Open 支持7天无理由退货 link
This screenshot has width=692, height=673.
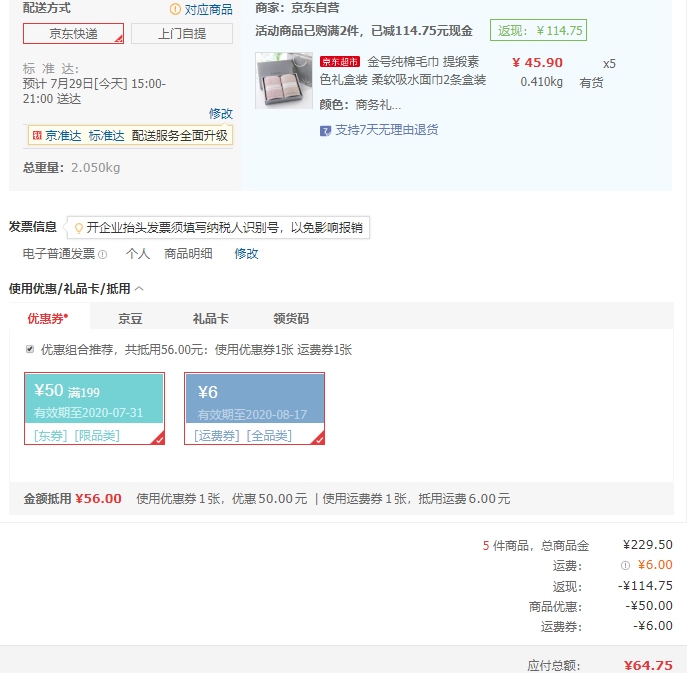coord(387,130)
